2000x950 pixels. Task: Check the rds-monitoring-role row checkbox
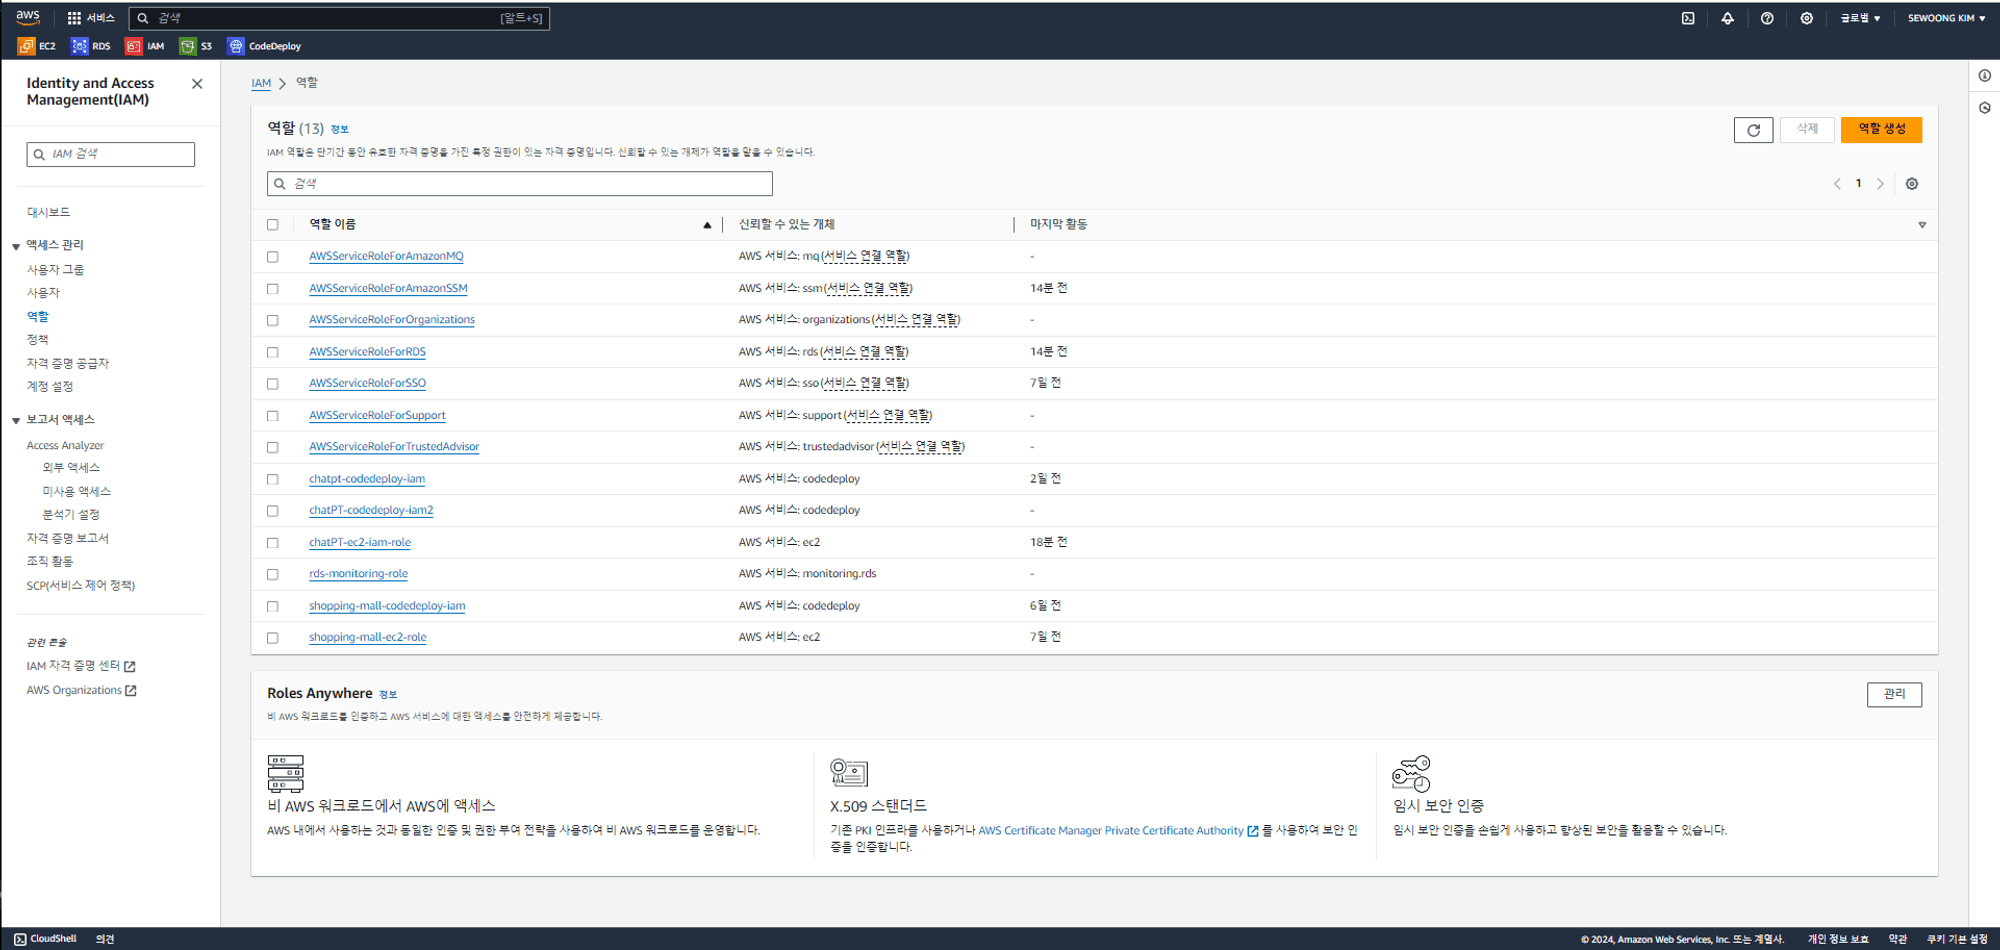[x=272, y=574]
